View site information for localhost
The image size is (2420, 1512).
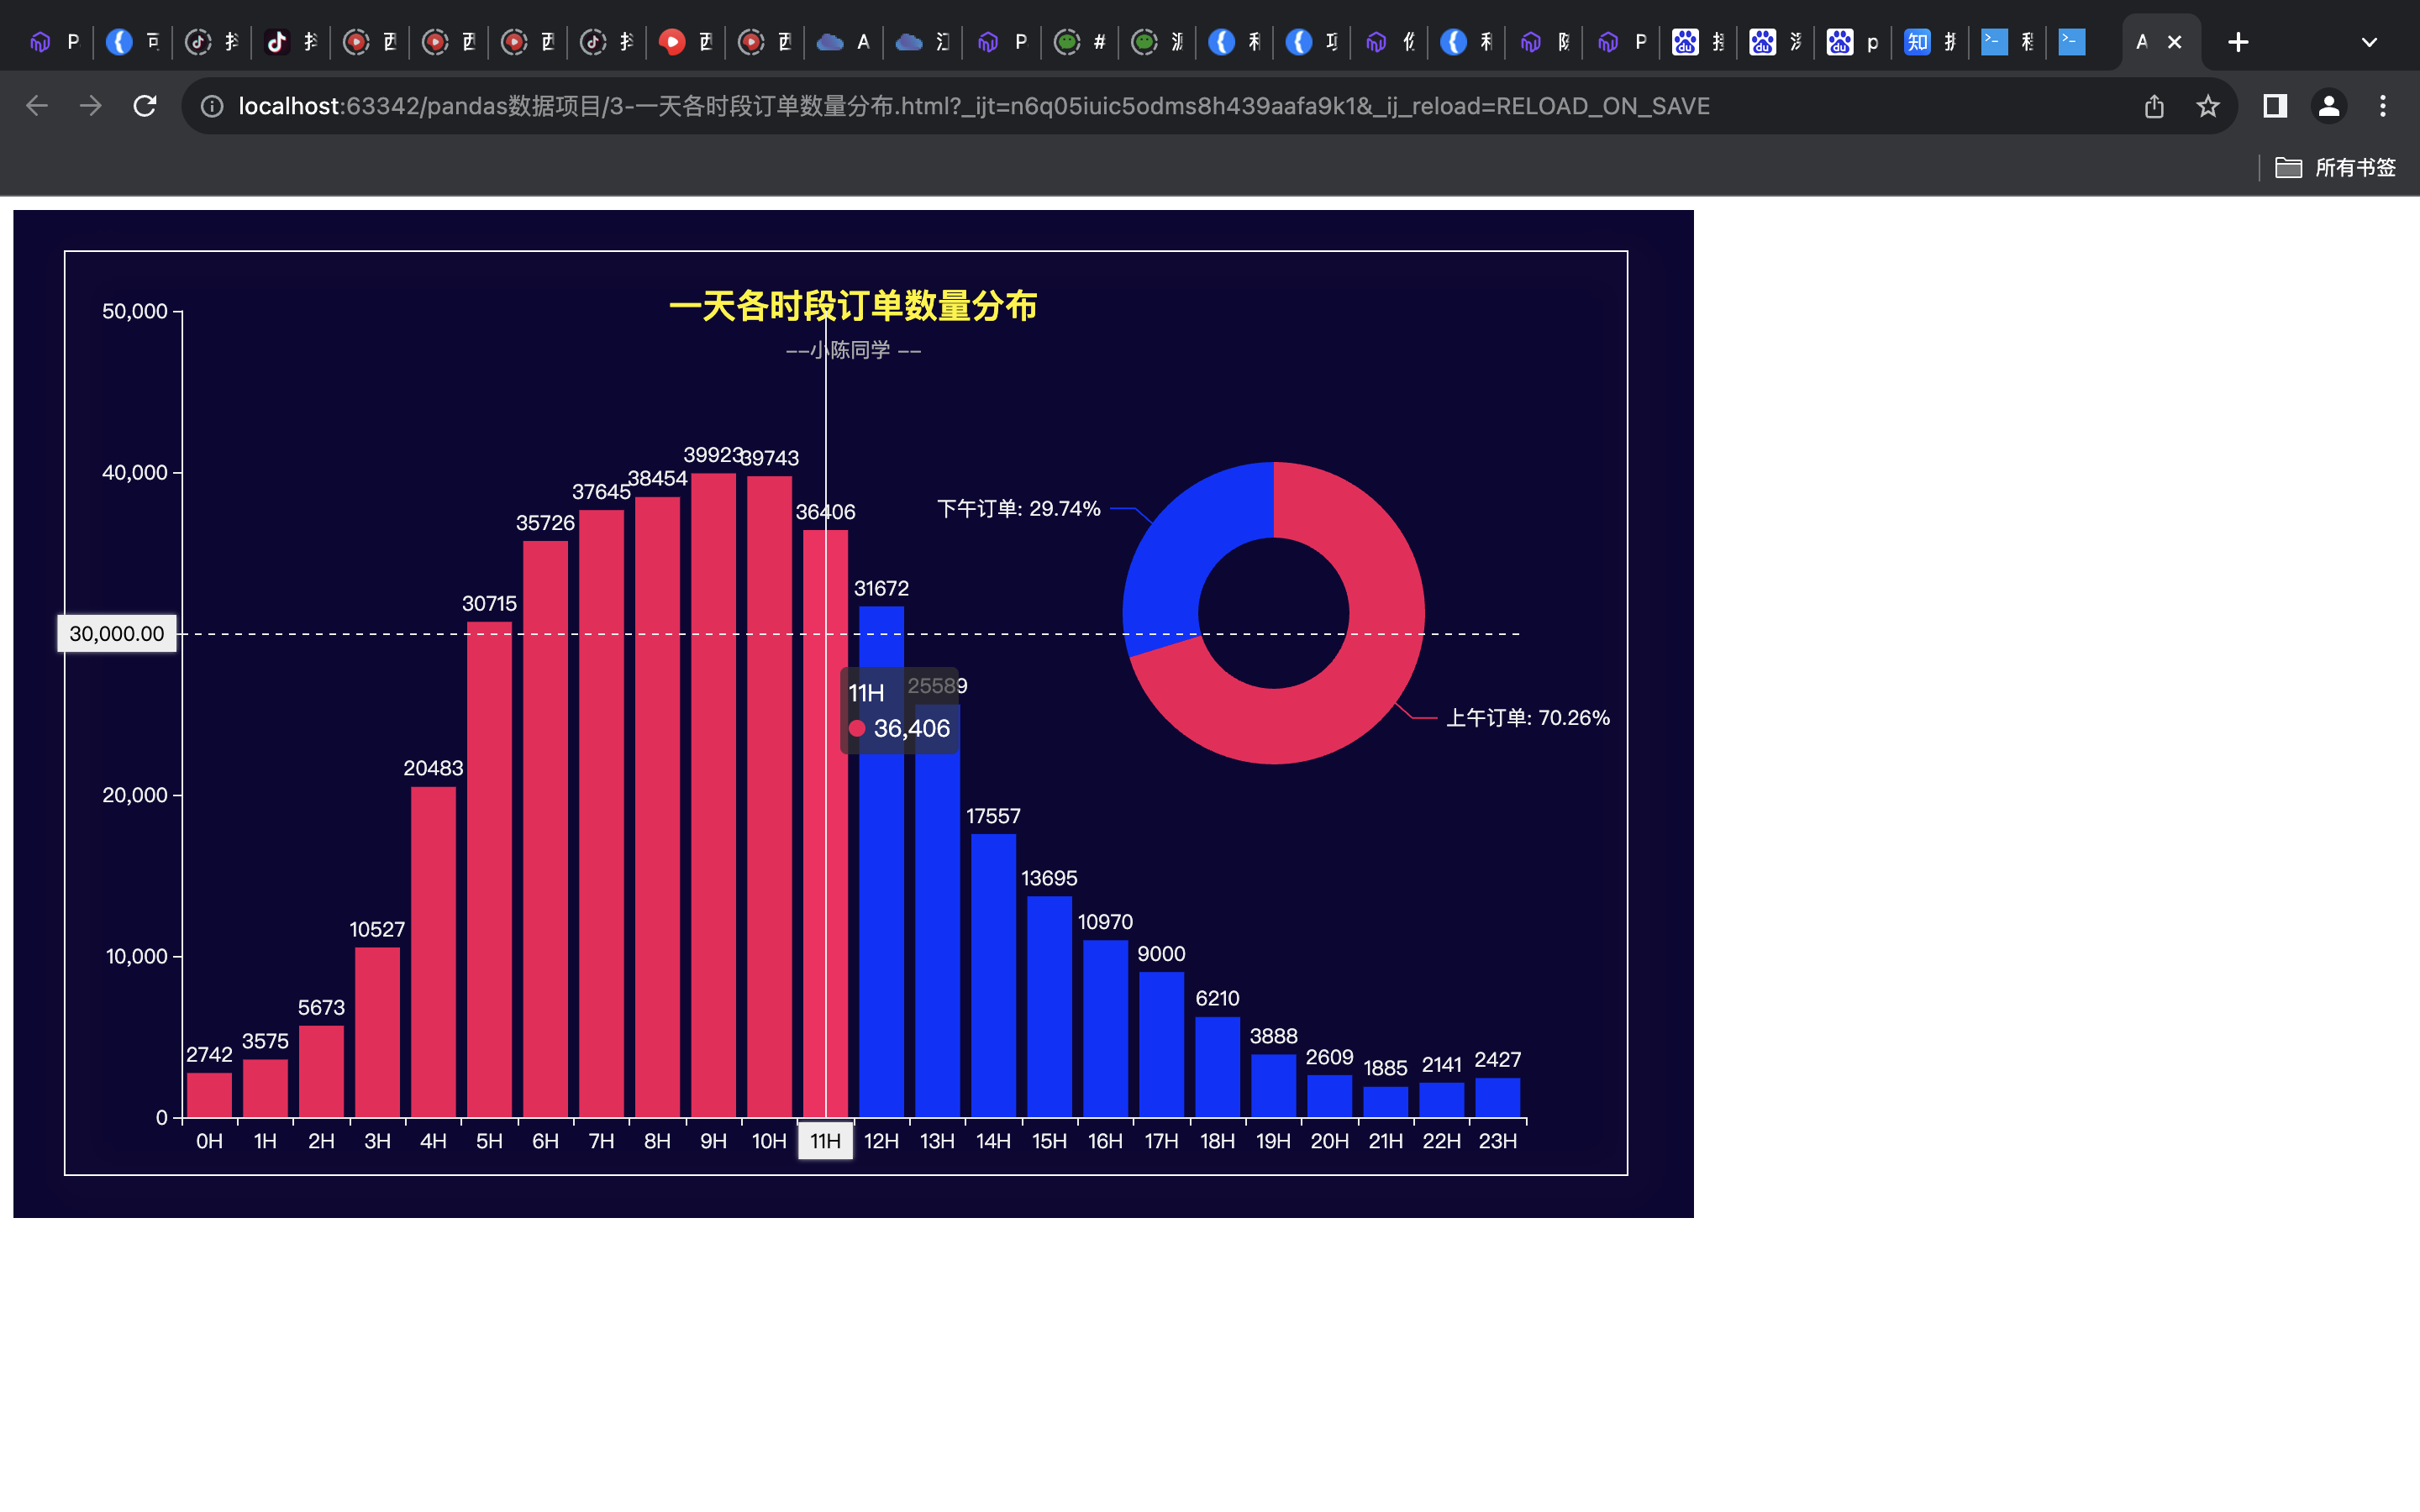pos(212,106)
